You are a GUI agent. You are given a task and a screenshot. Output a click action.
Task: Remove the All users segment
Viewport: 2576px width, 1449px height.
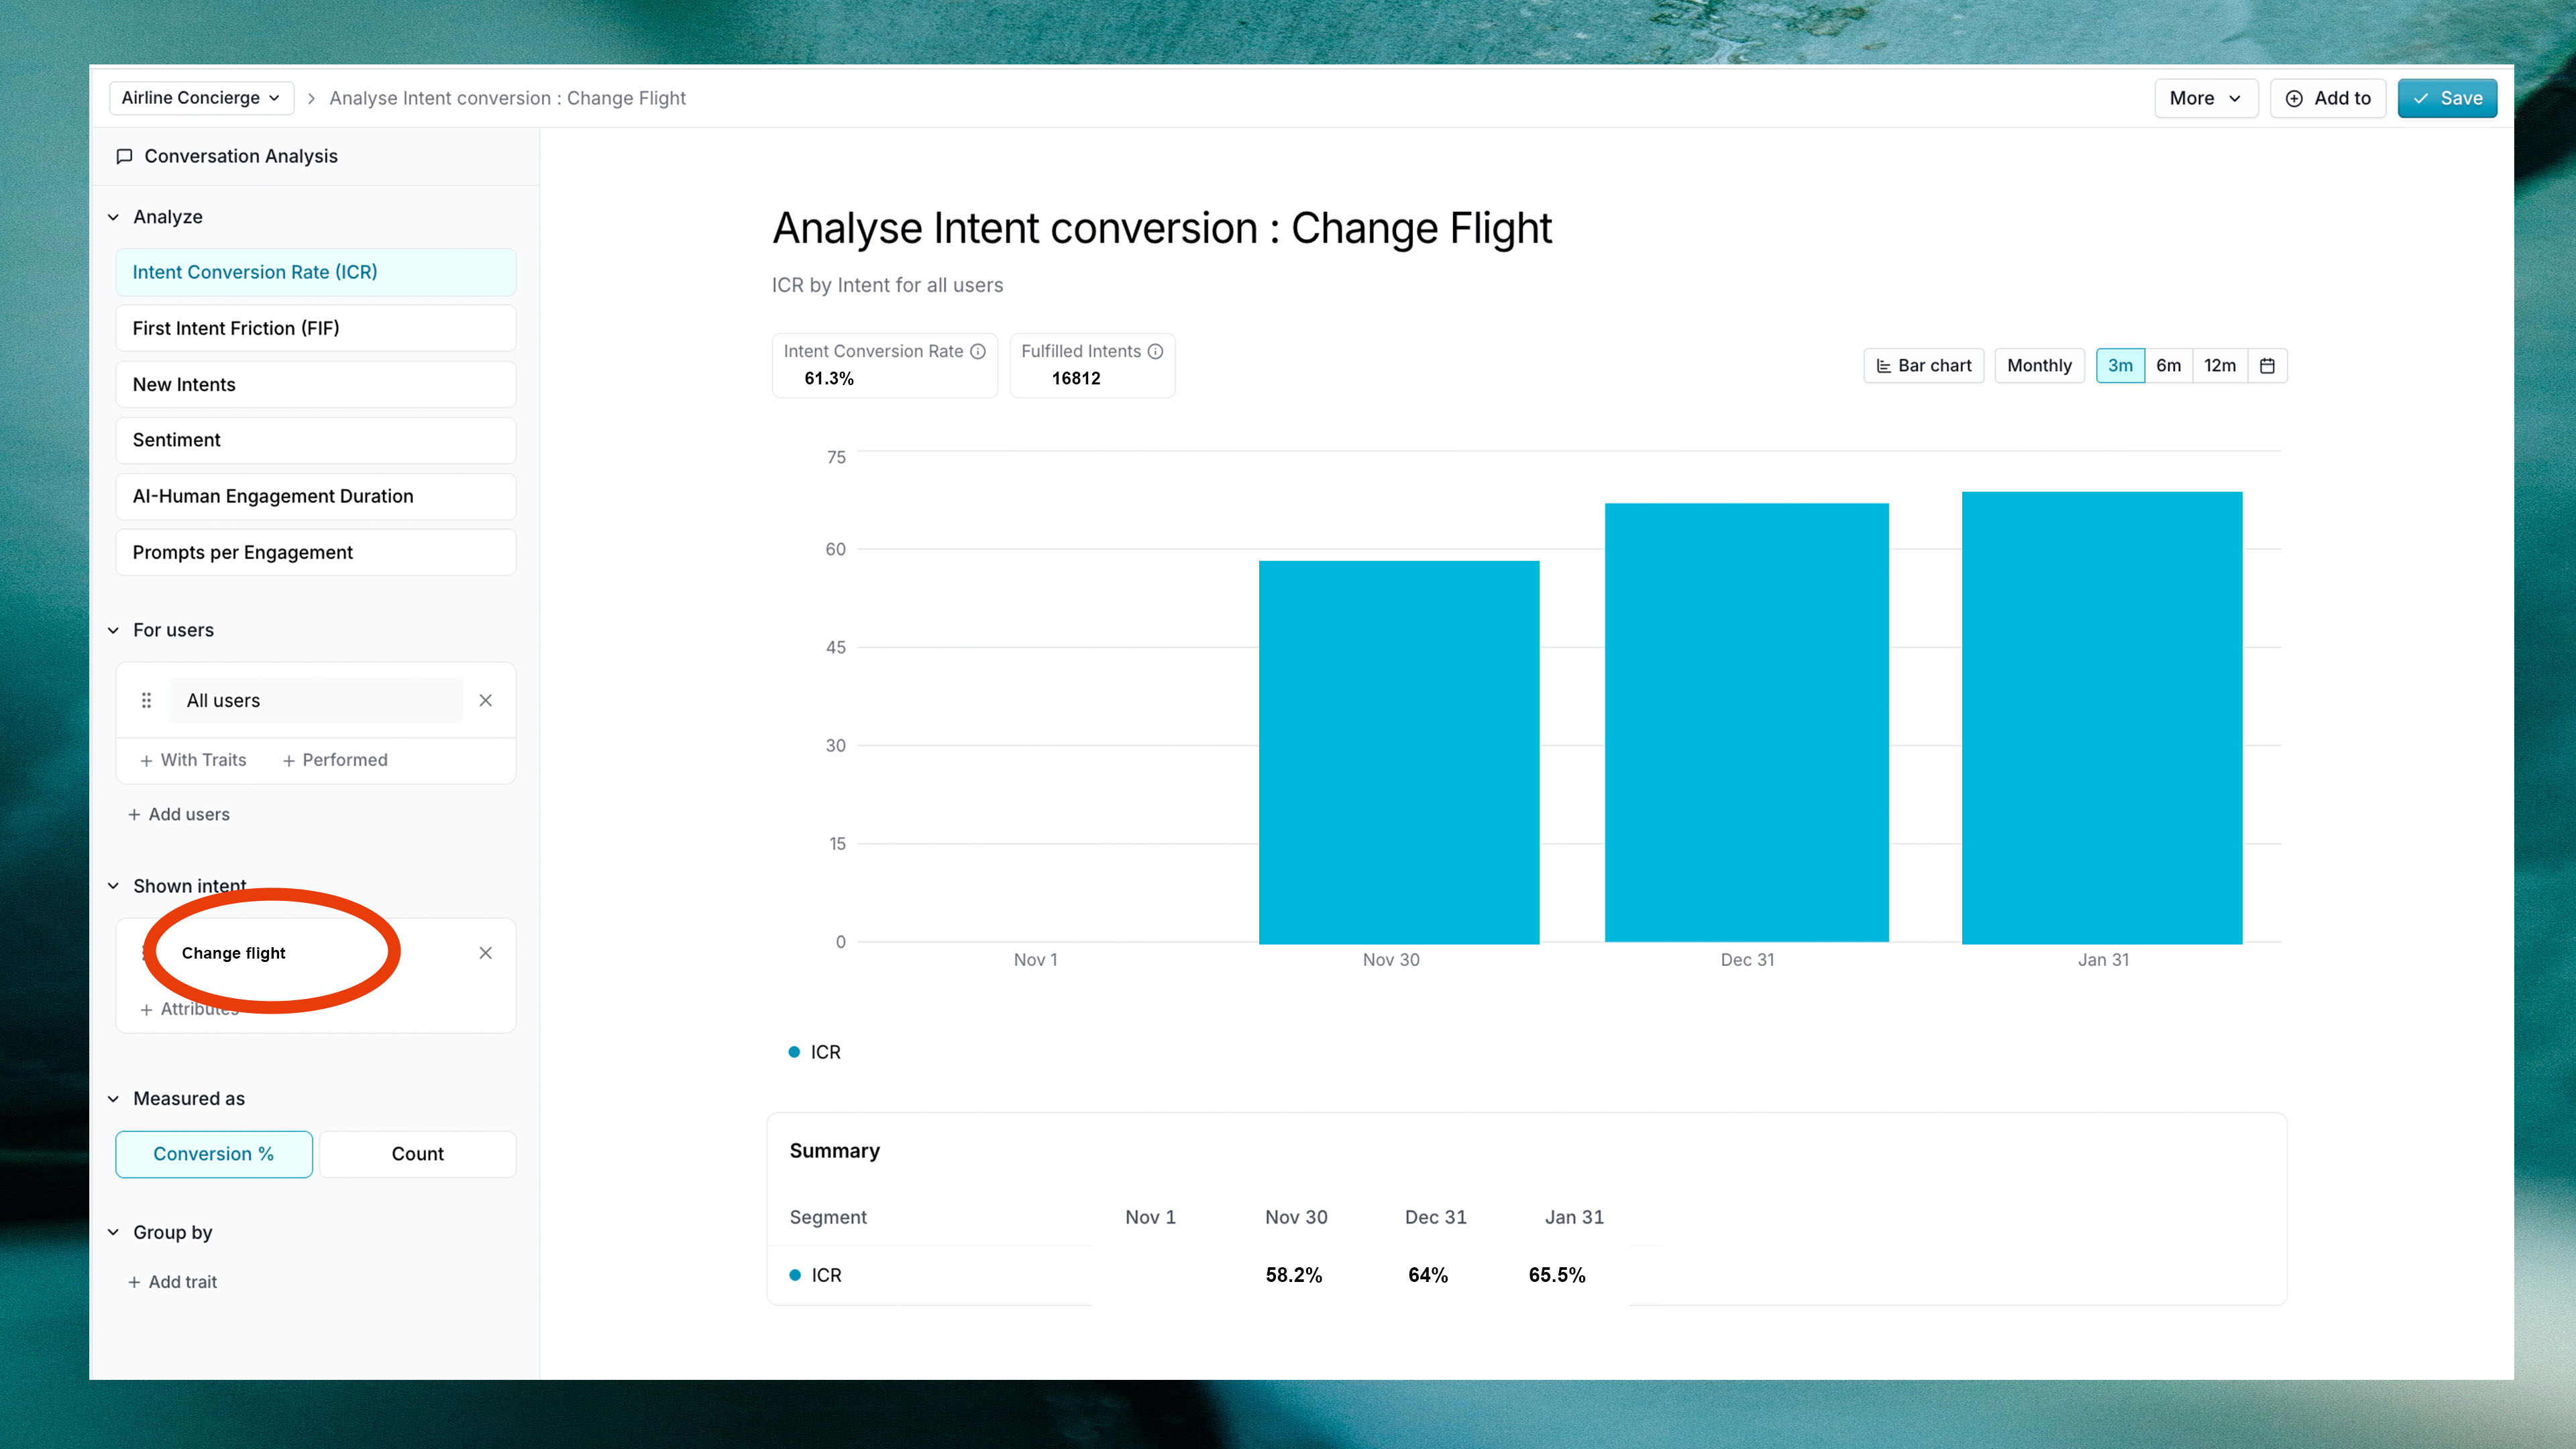point(485,700)
